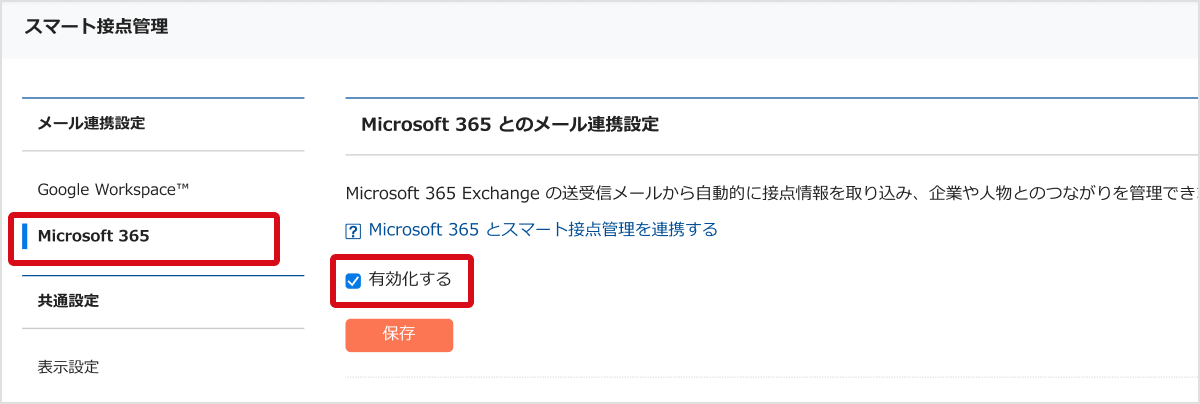This screenshot has height=404, width=1200.
Task: Click the divider line above 共通設定
Action: [x=163, y=275]
